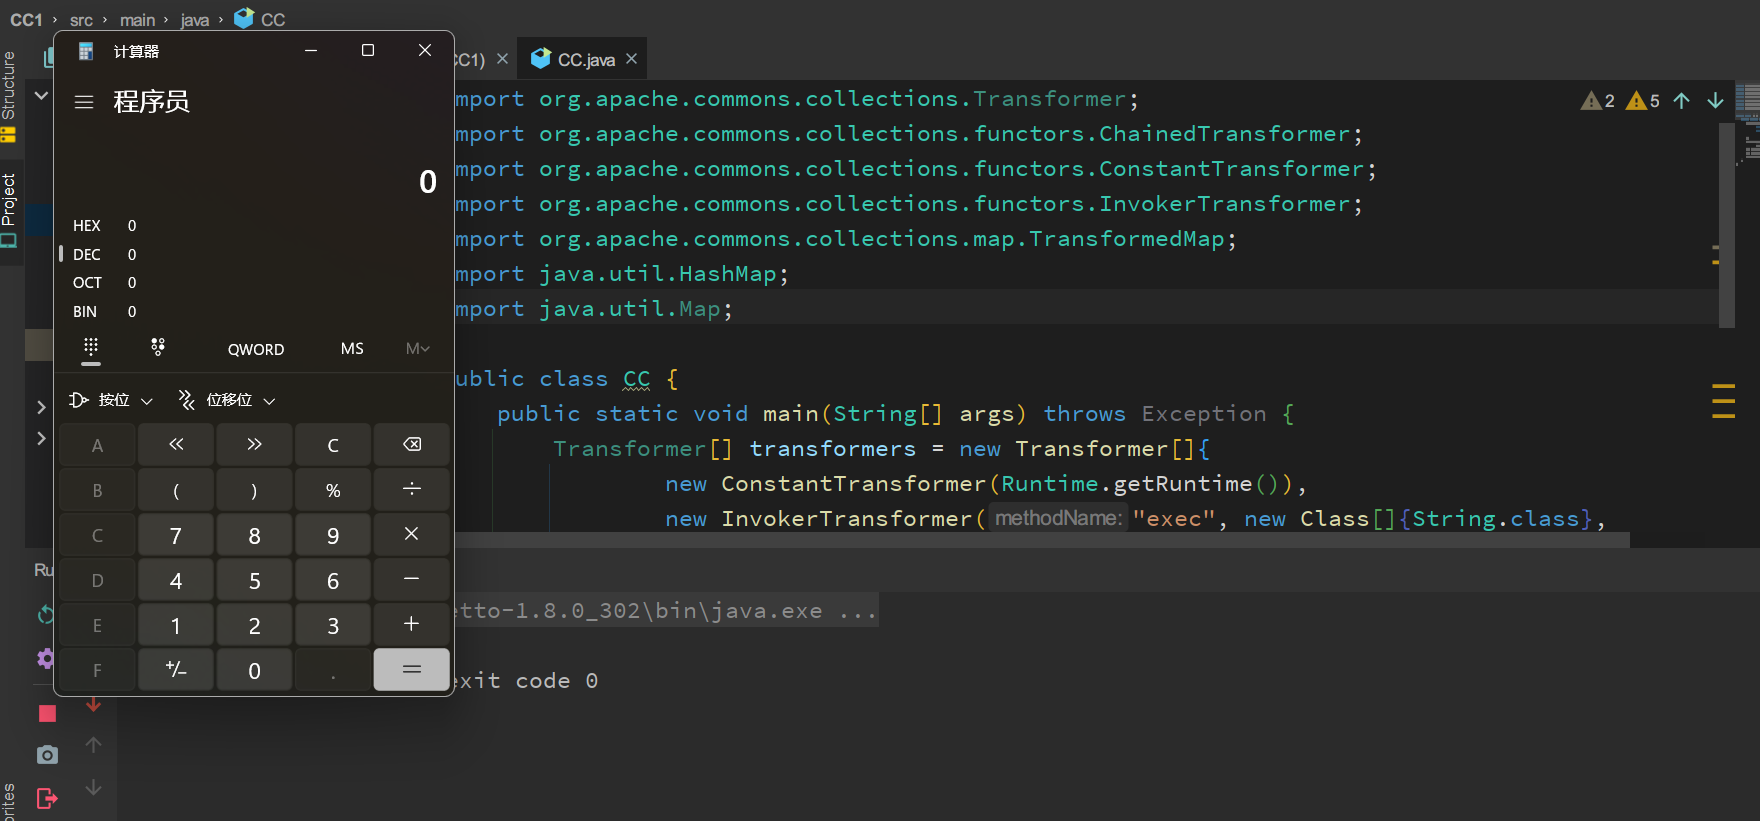Close the CC.java editor tab
The height and width of the screenshot is (821, 1760).
point(631,59)
